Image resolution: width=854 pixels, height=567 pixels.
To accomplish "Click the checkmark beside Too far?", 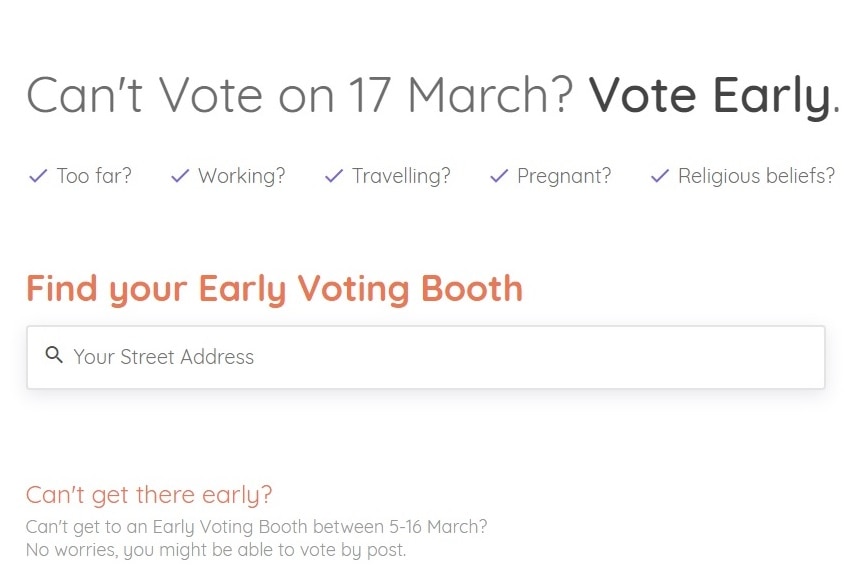I will coord(38,176).
